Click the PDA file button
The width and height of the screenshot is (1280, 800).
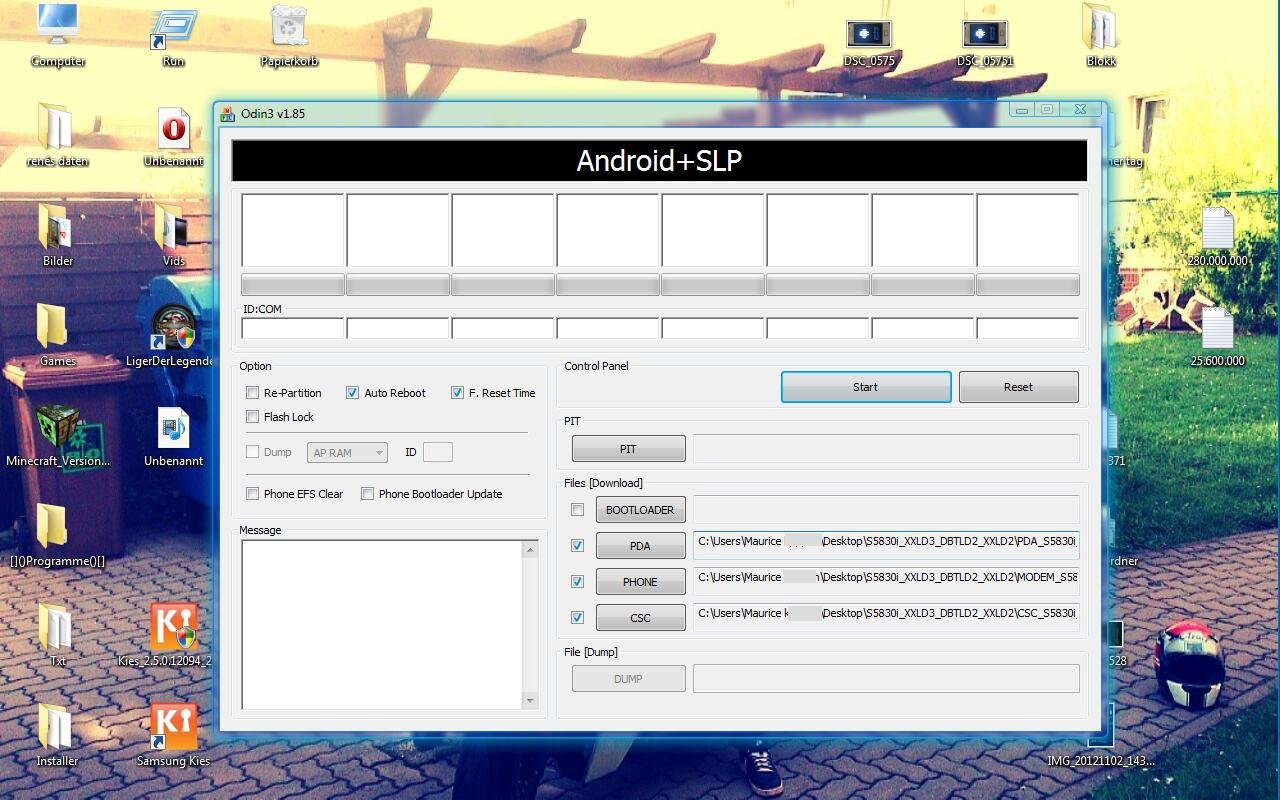(x=640, y=546)
